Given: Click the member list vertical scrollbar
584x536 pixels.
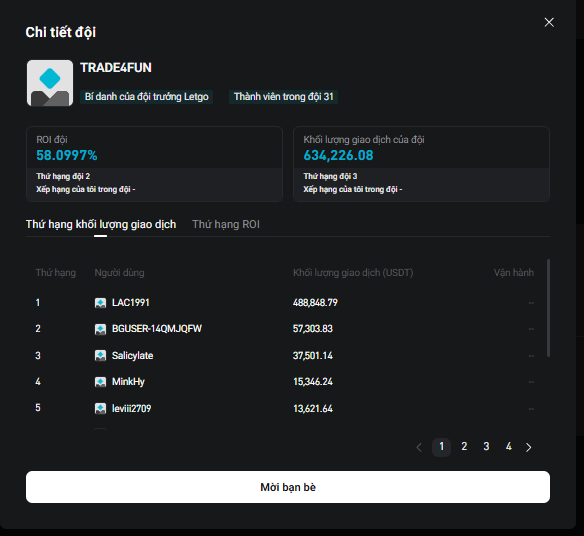Looking at the screenshot, I should click(548, 308).
